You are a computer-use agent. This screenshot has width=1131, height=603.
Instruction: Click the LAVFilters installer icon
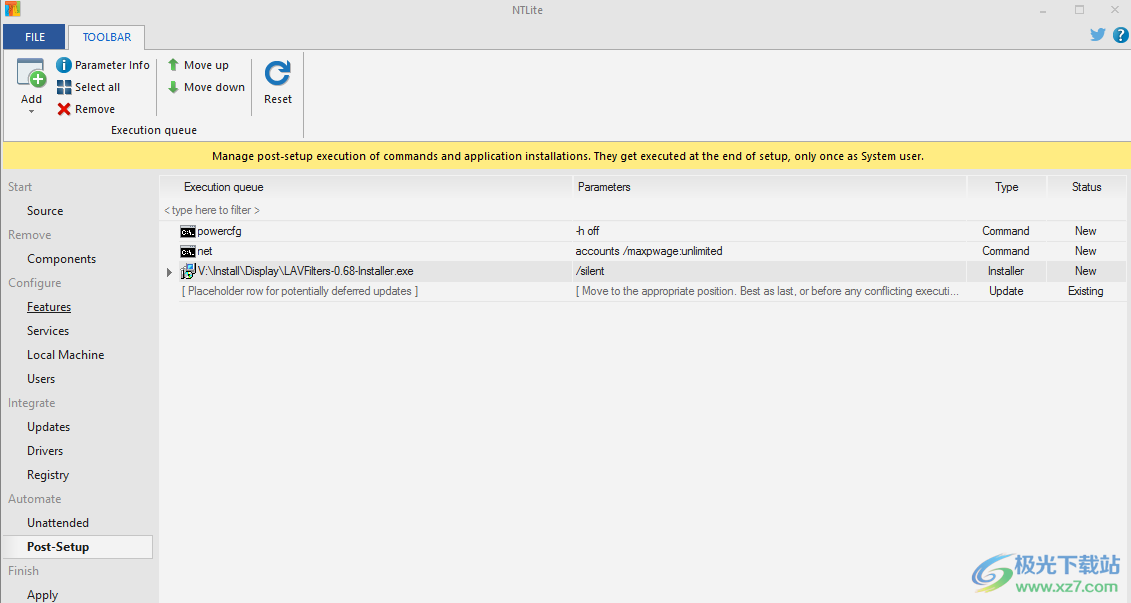pos(188,271)
